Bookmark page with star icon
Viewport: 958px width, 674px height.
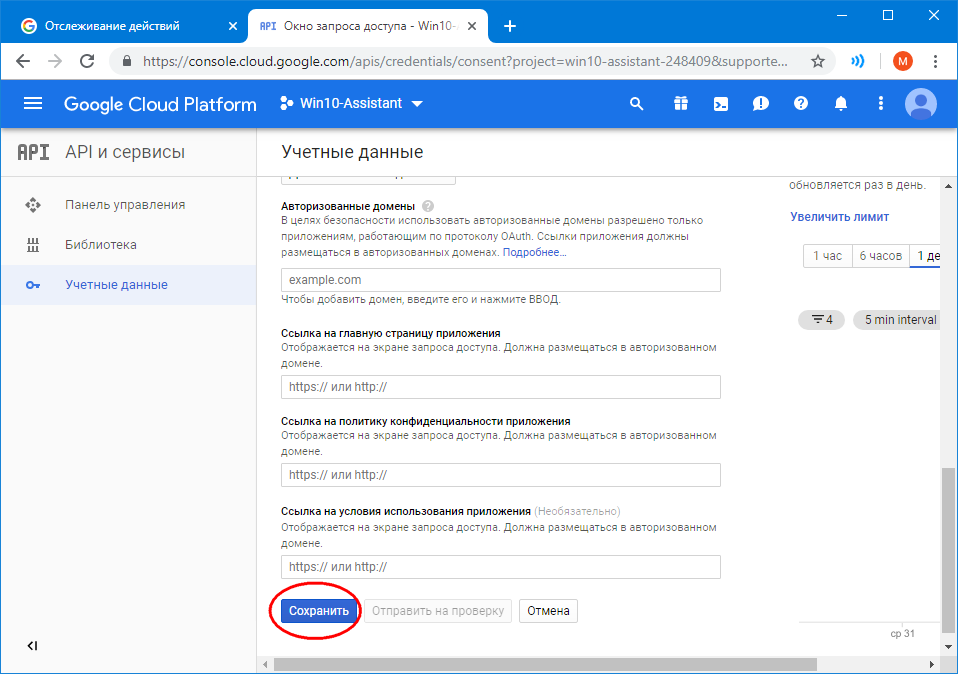(x=818, y=61)
